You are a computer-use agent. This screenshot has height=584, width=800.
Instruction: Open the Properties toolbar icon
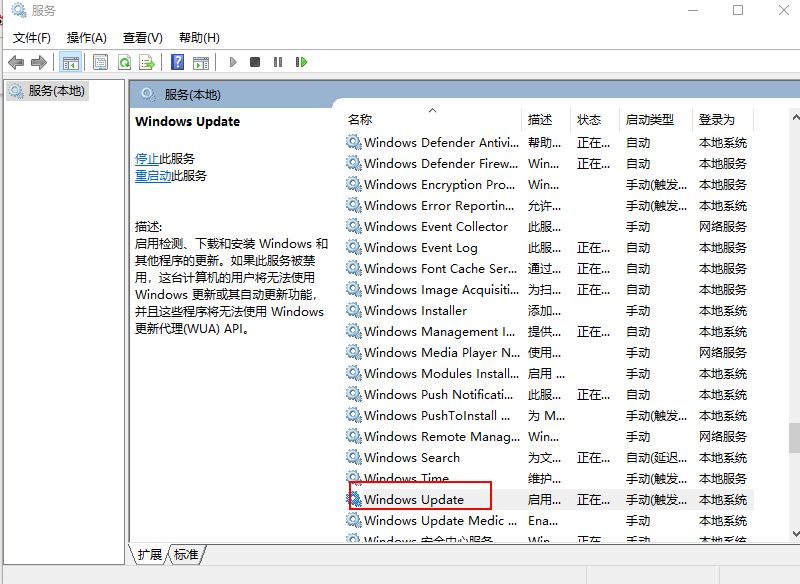pyautogui.click(x=101, y=62)
